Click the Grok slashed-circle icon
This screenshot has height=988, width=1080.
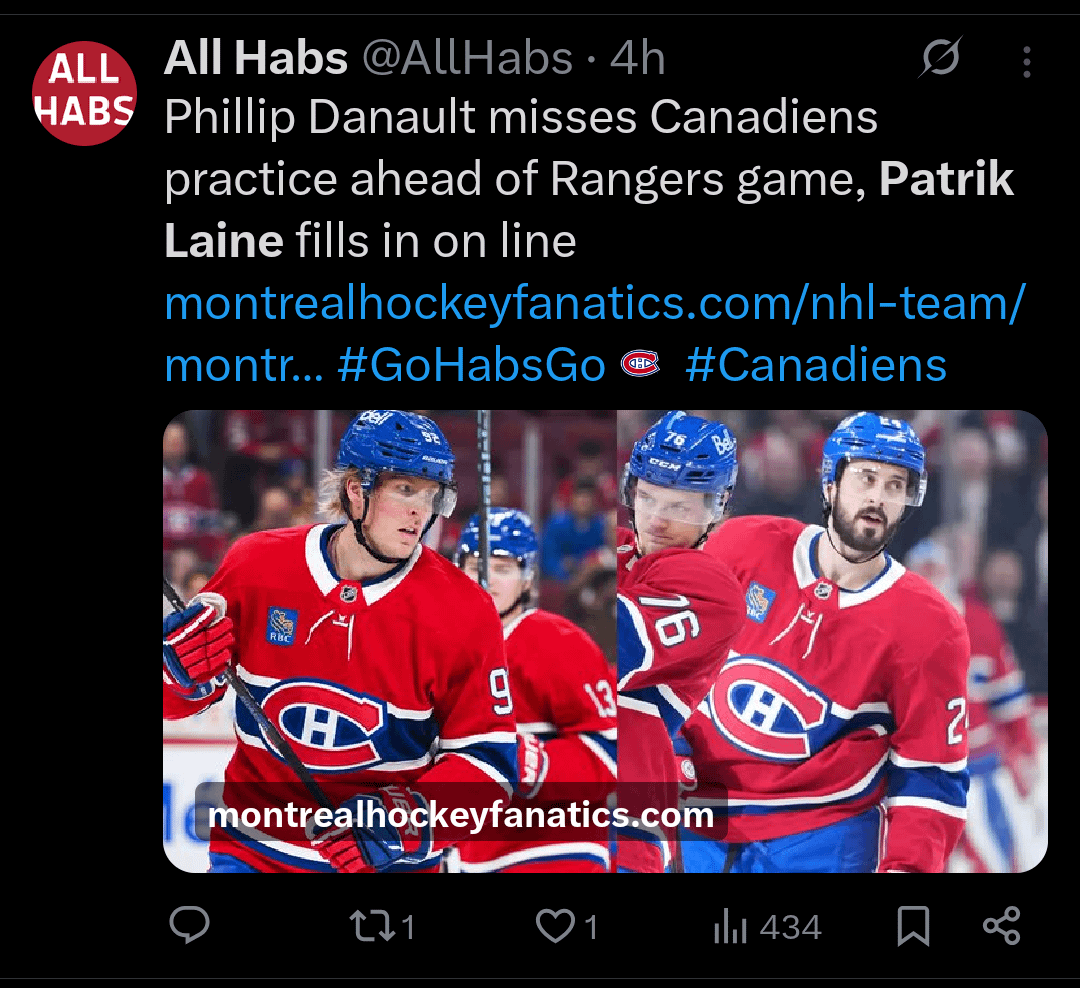(940, 61)
